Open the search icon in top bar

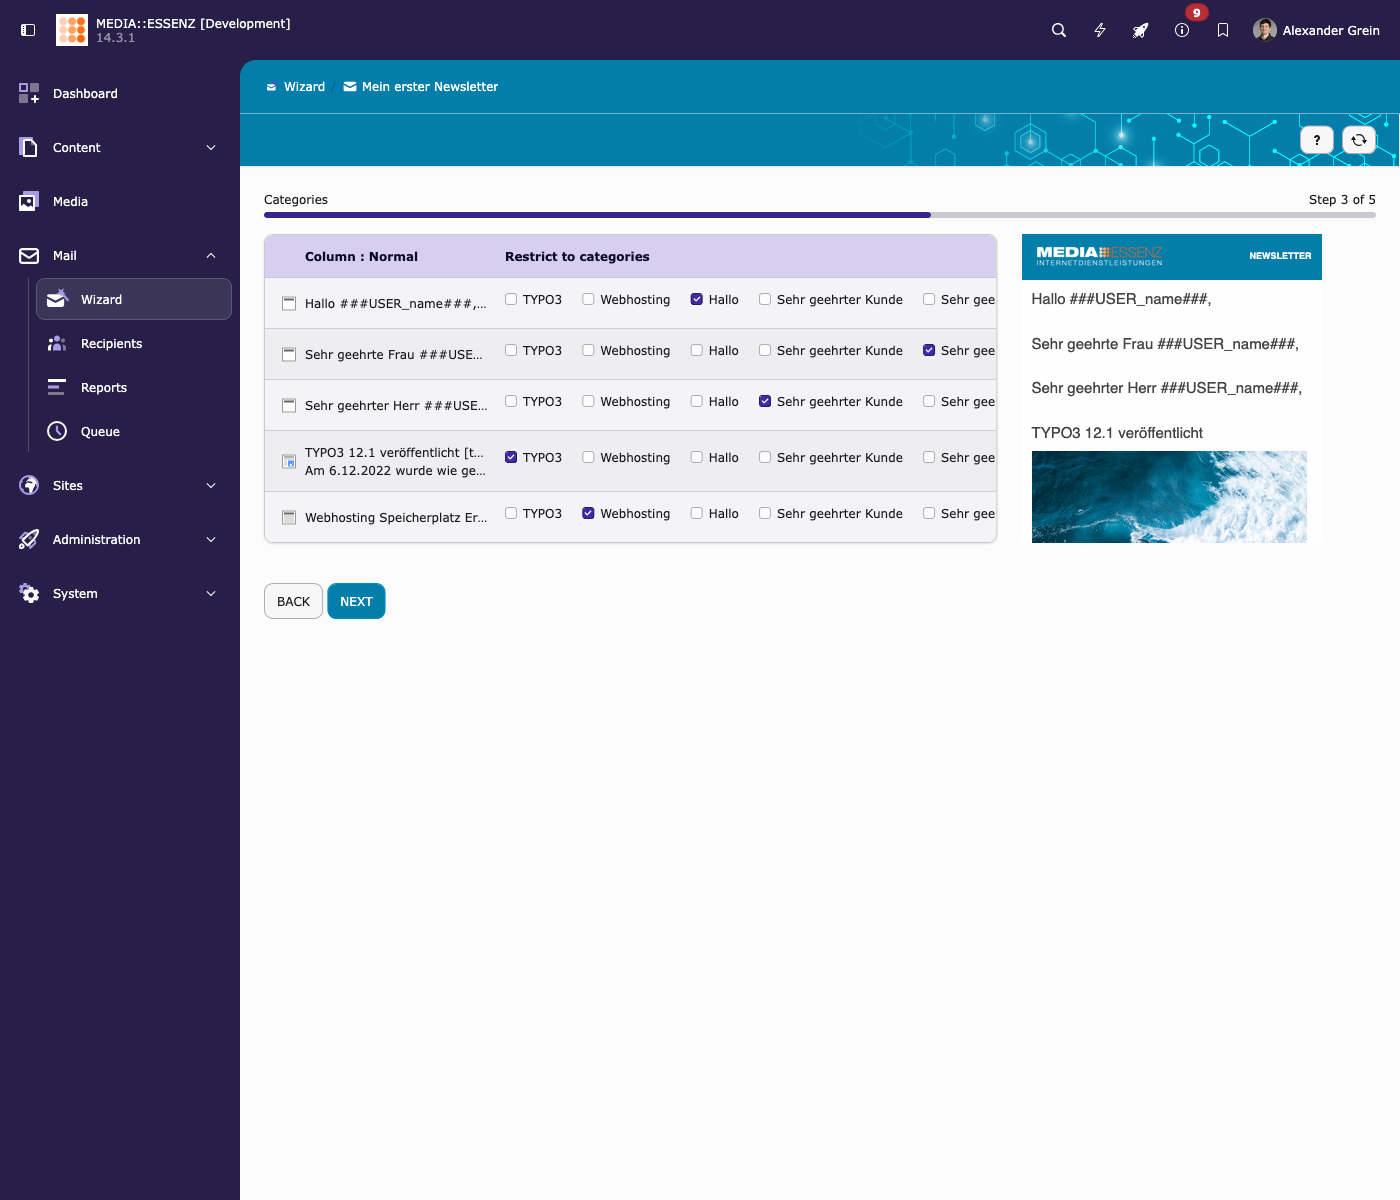click(1059, 30)
